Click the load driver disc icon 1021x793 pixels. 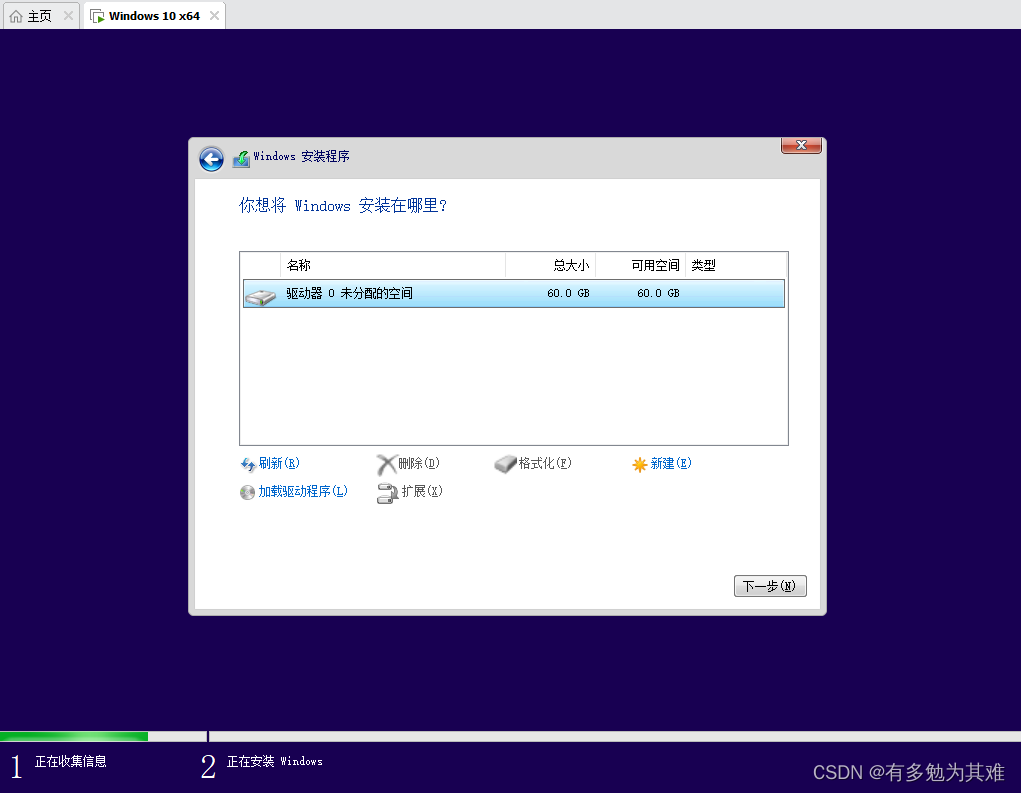tap(247, 492)
